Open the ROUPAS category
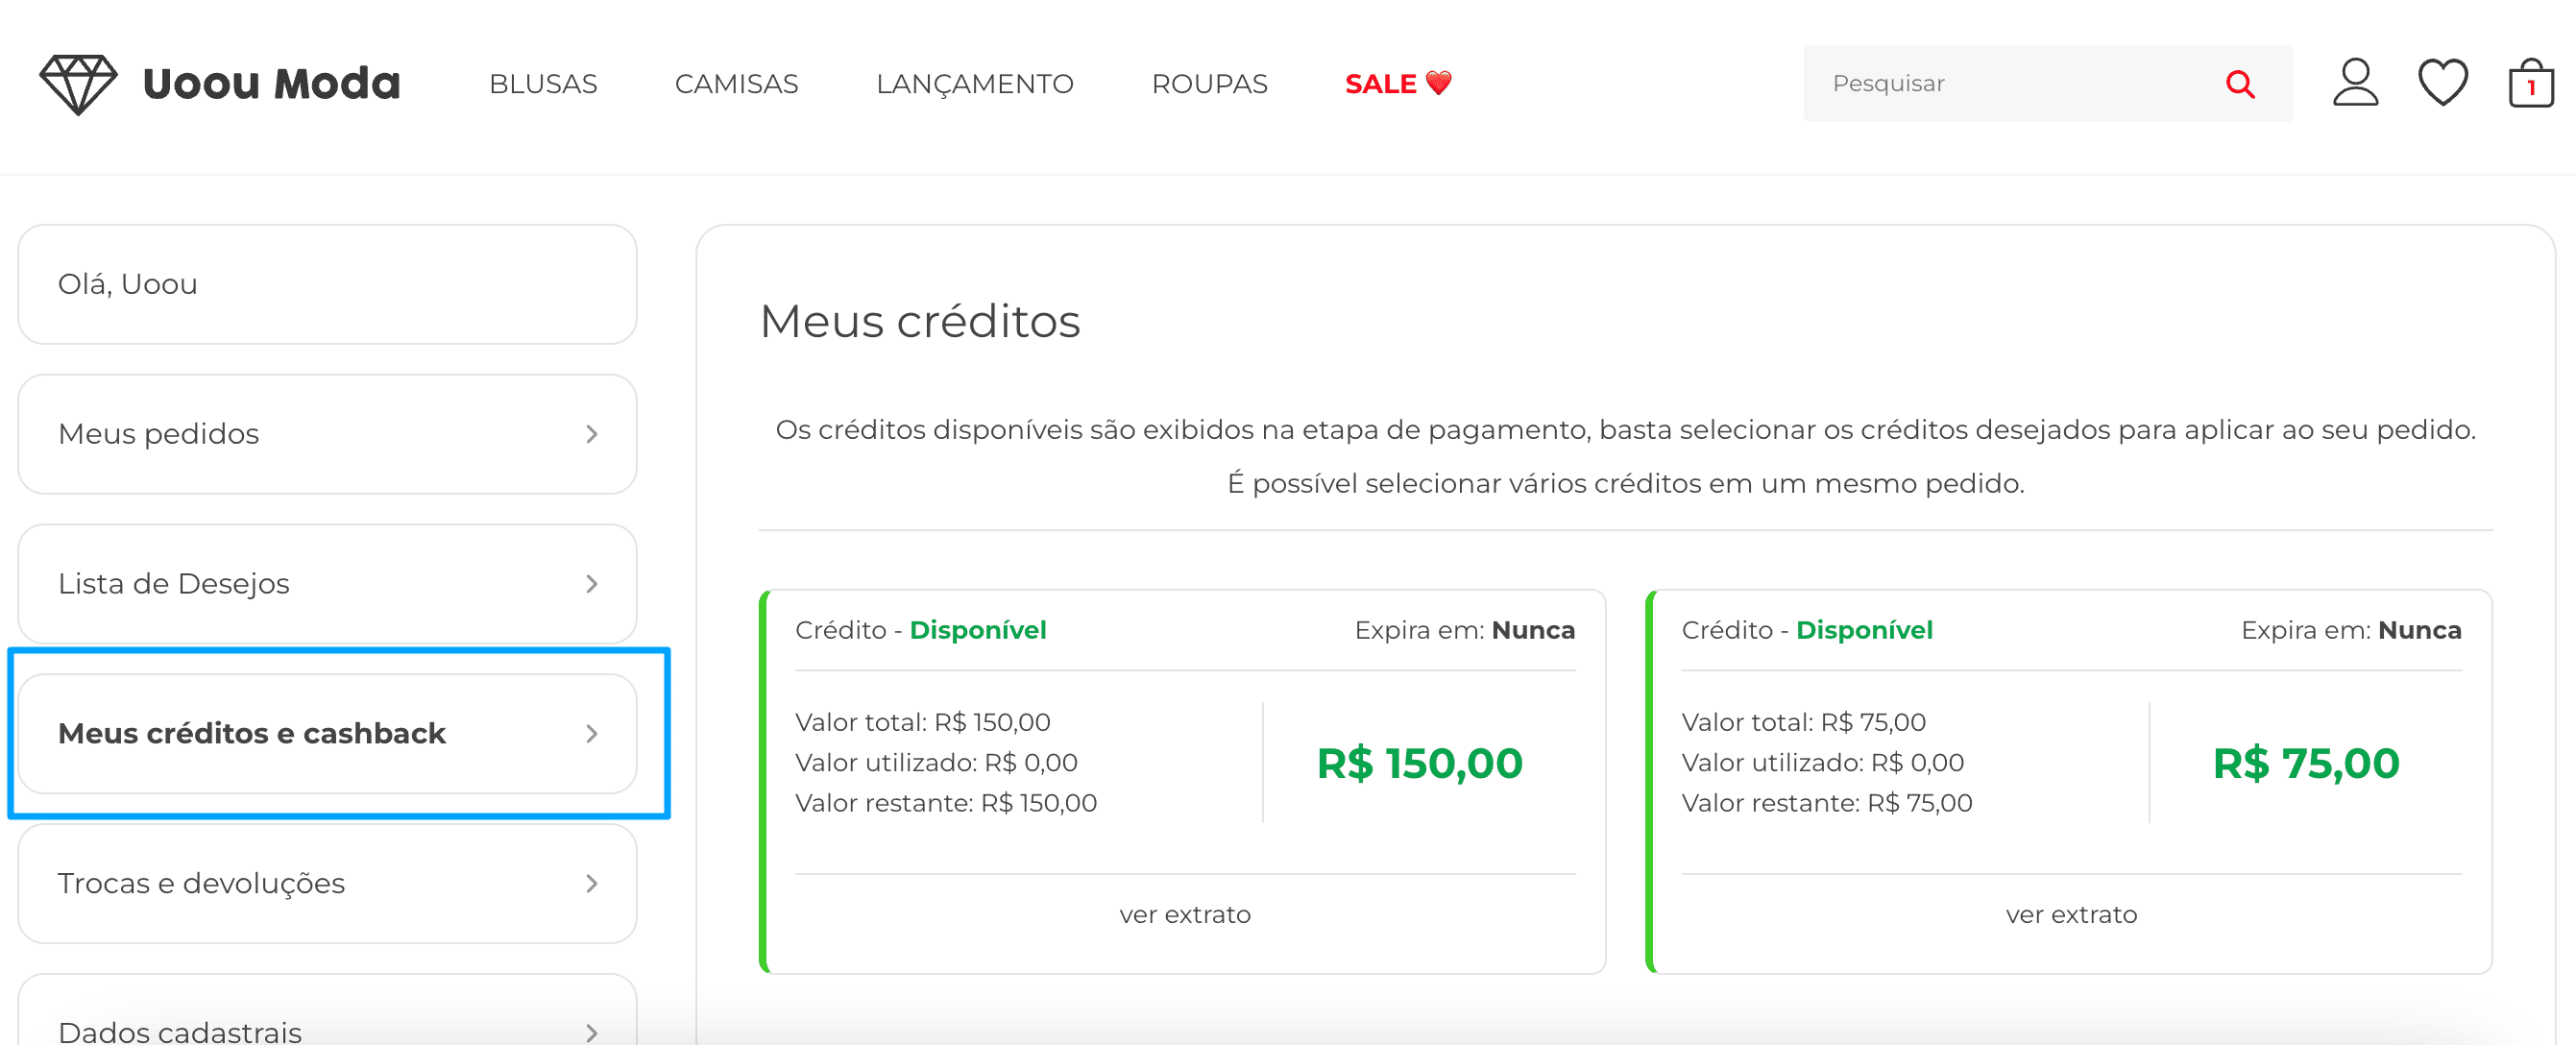 1209,84
